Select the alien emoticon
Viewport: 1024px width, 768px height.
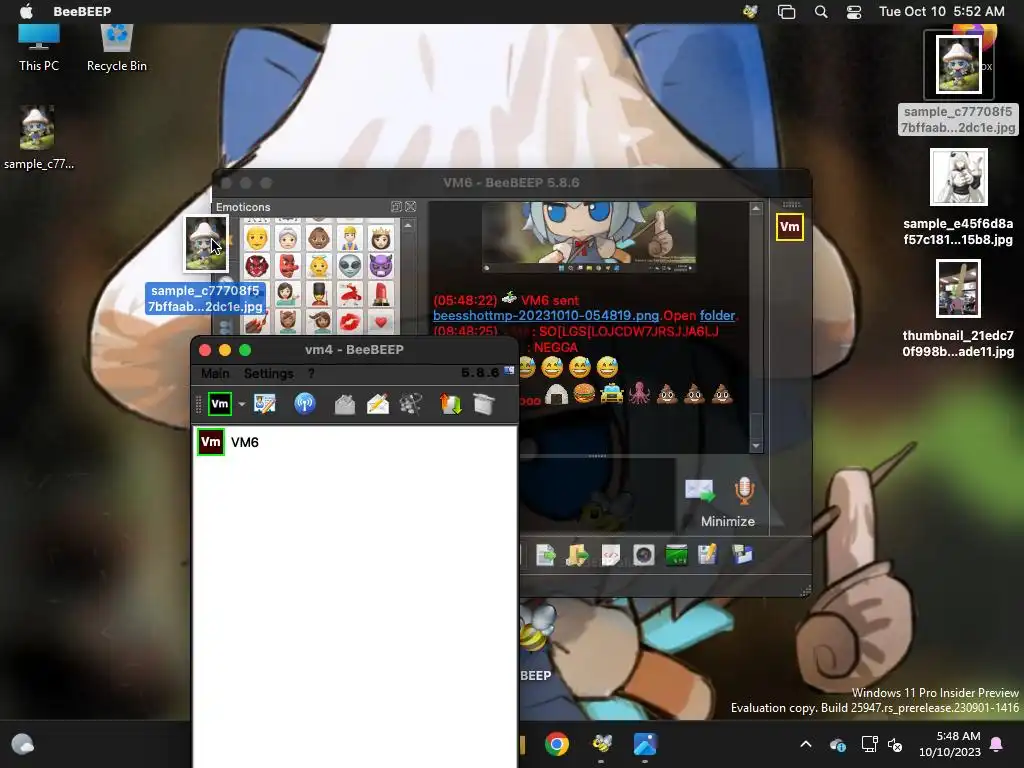coord(350,266)
